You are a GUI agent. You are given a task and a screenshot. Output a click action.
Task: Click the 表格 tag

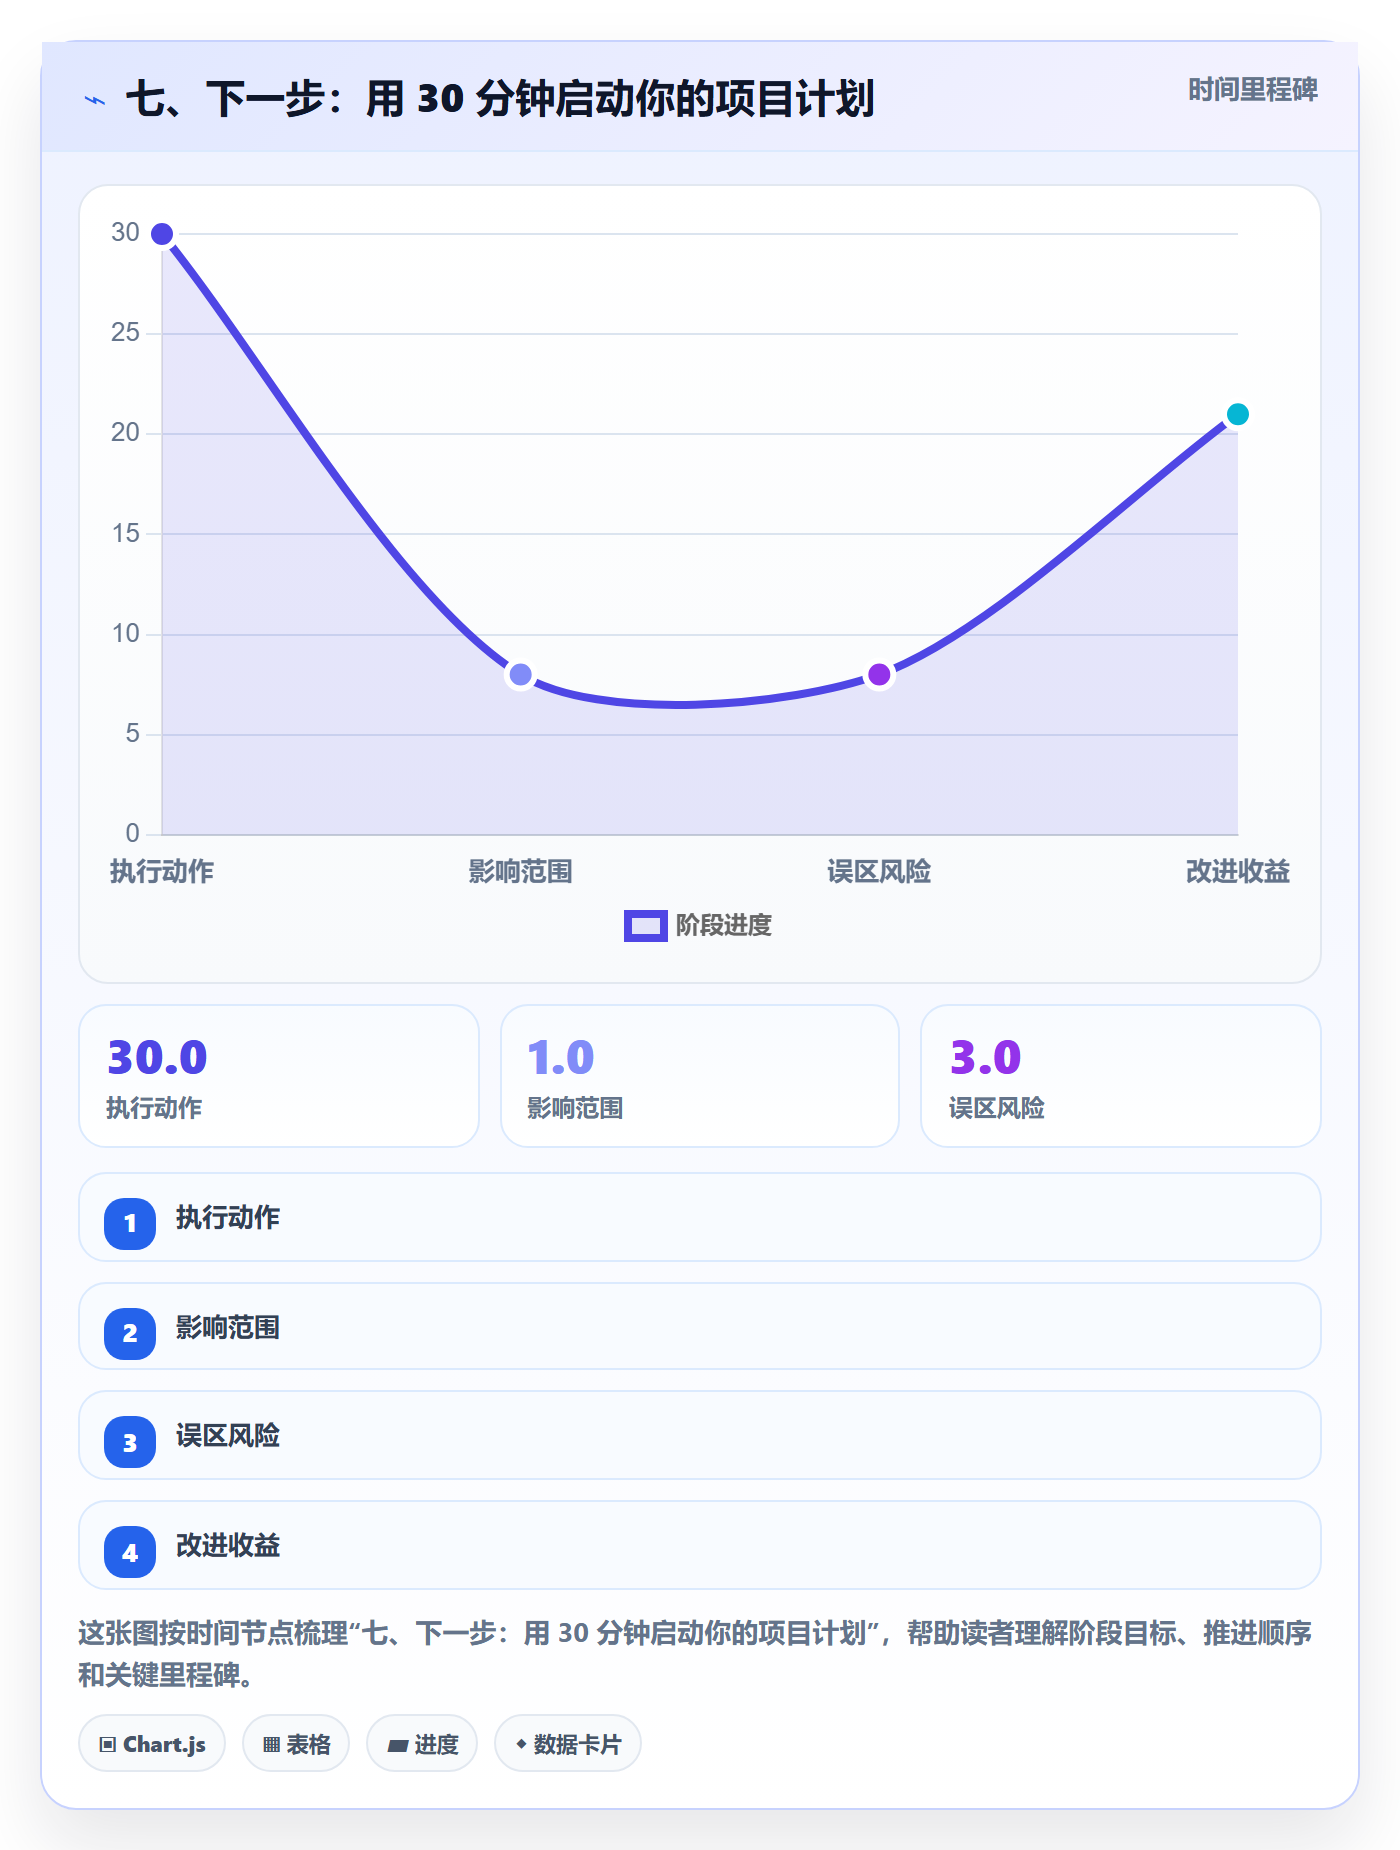pos(296,1744)
